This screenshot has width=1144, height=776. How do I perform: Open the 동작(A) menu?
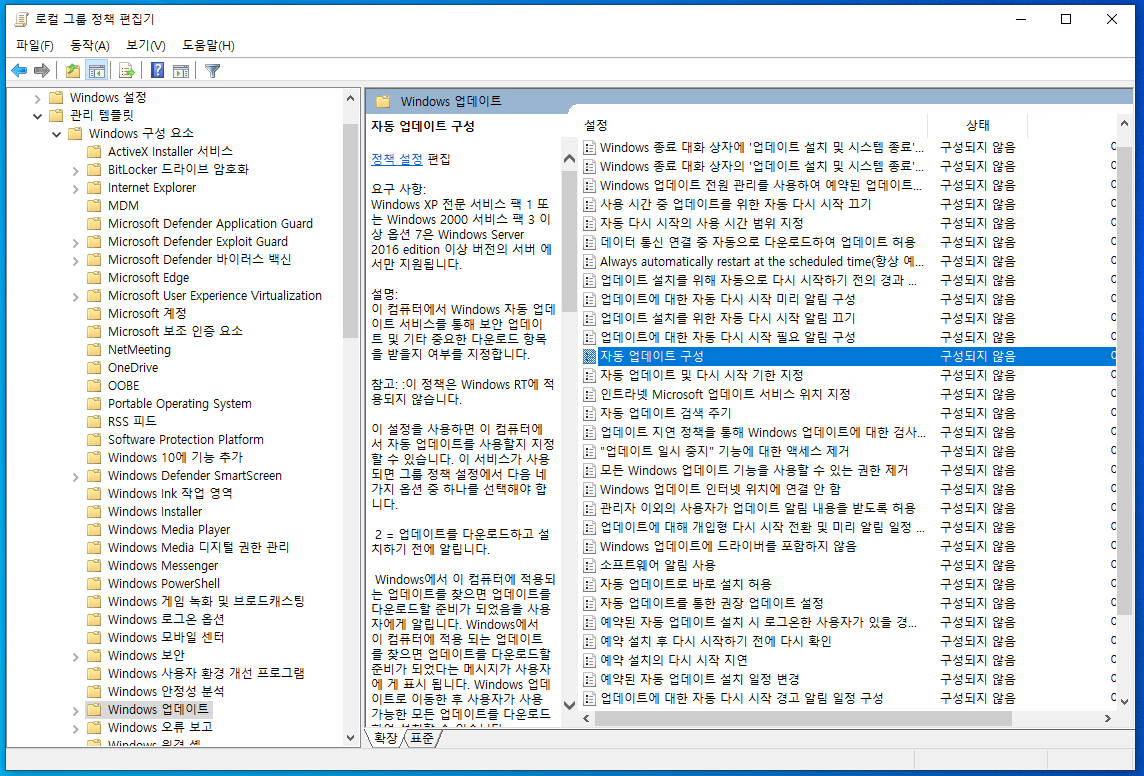(90, 45)
